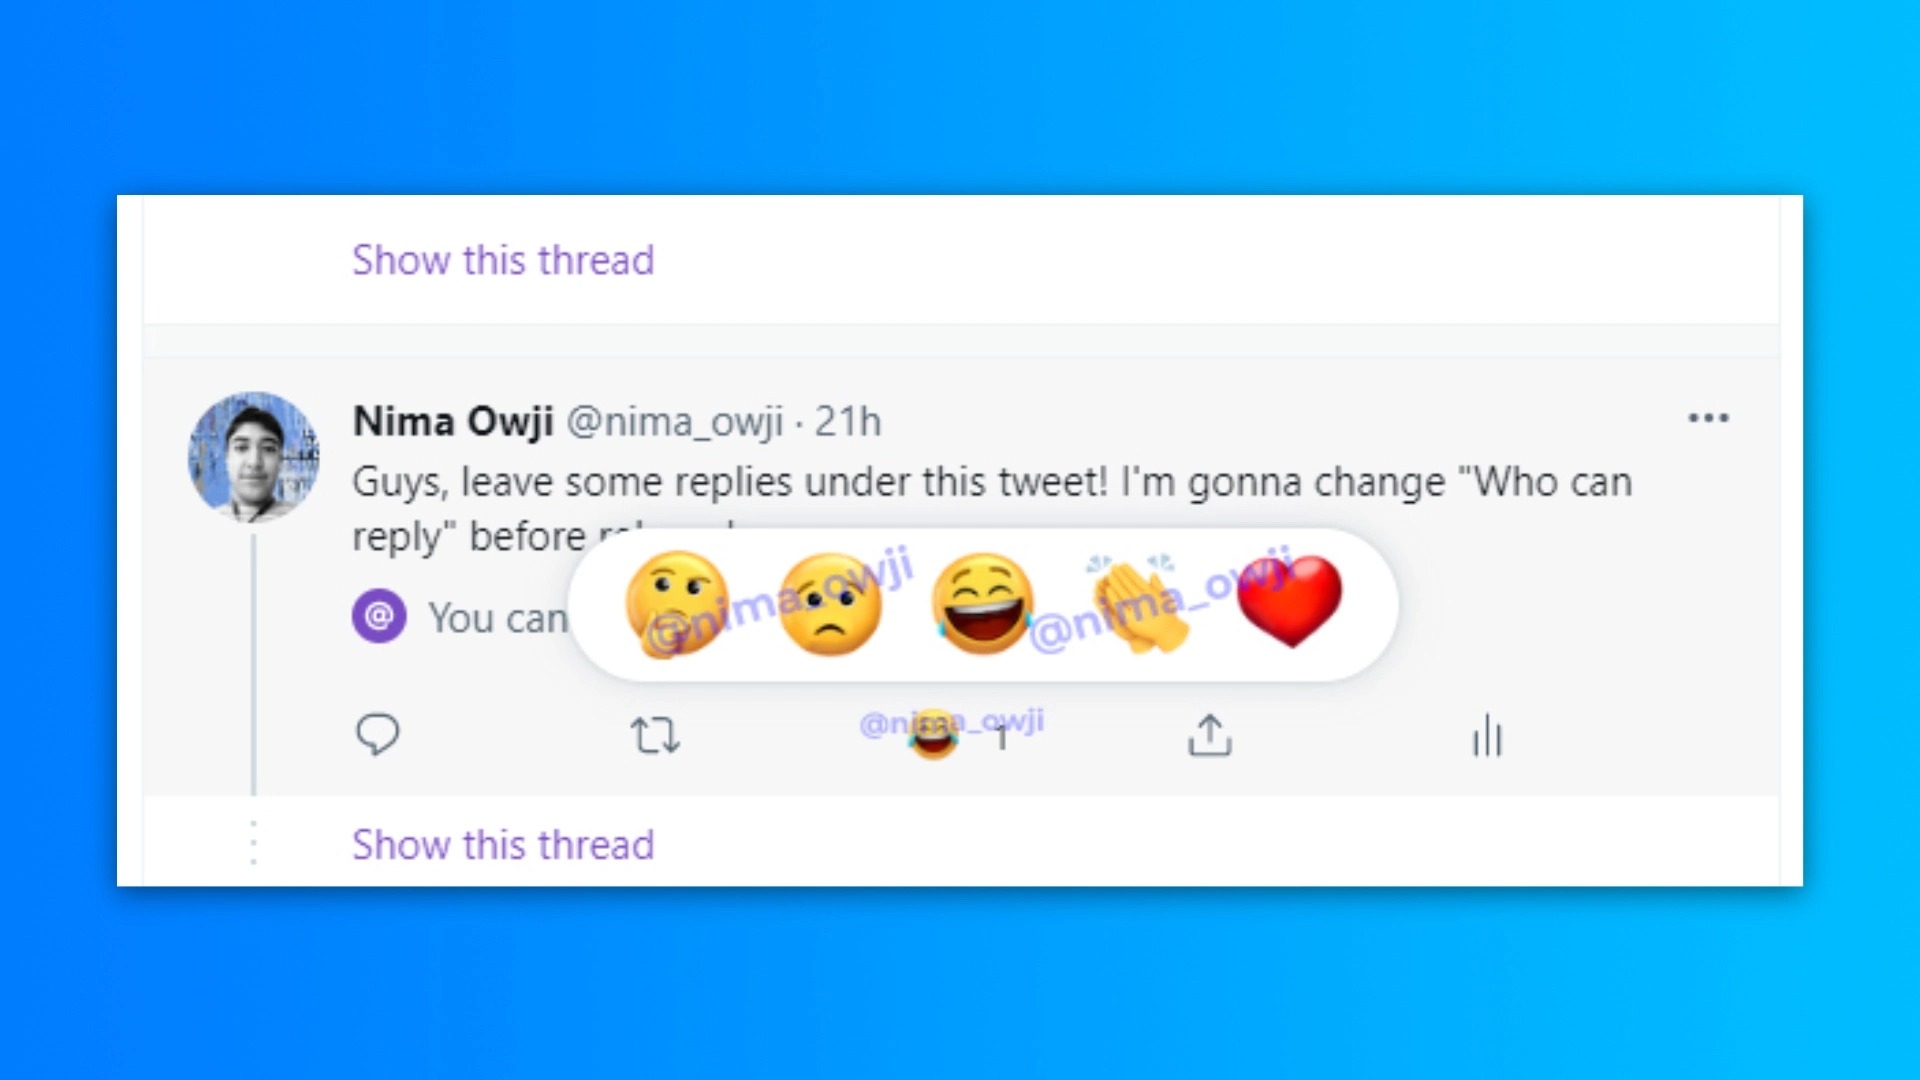
Task: Click the "You can" reply restriction text
Action: click(498, 618)
